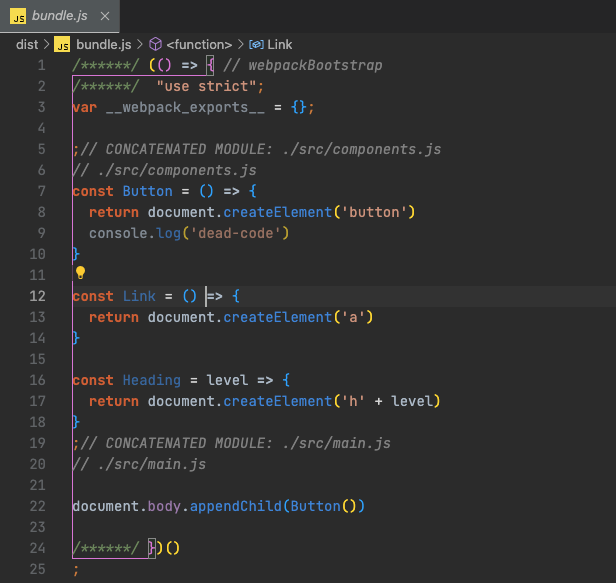The height and width of the screenshot is (583, 616).
Task: Click the semicolon on line 25
Action: (76, 570)
